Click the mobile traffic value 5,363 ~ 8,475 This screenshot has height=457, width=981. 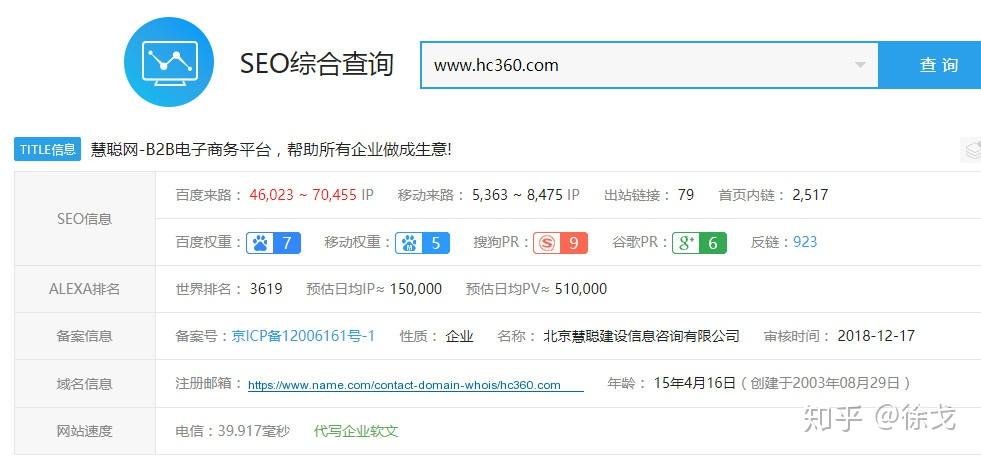[x=517, y=195]
